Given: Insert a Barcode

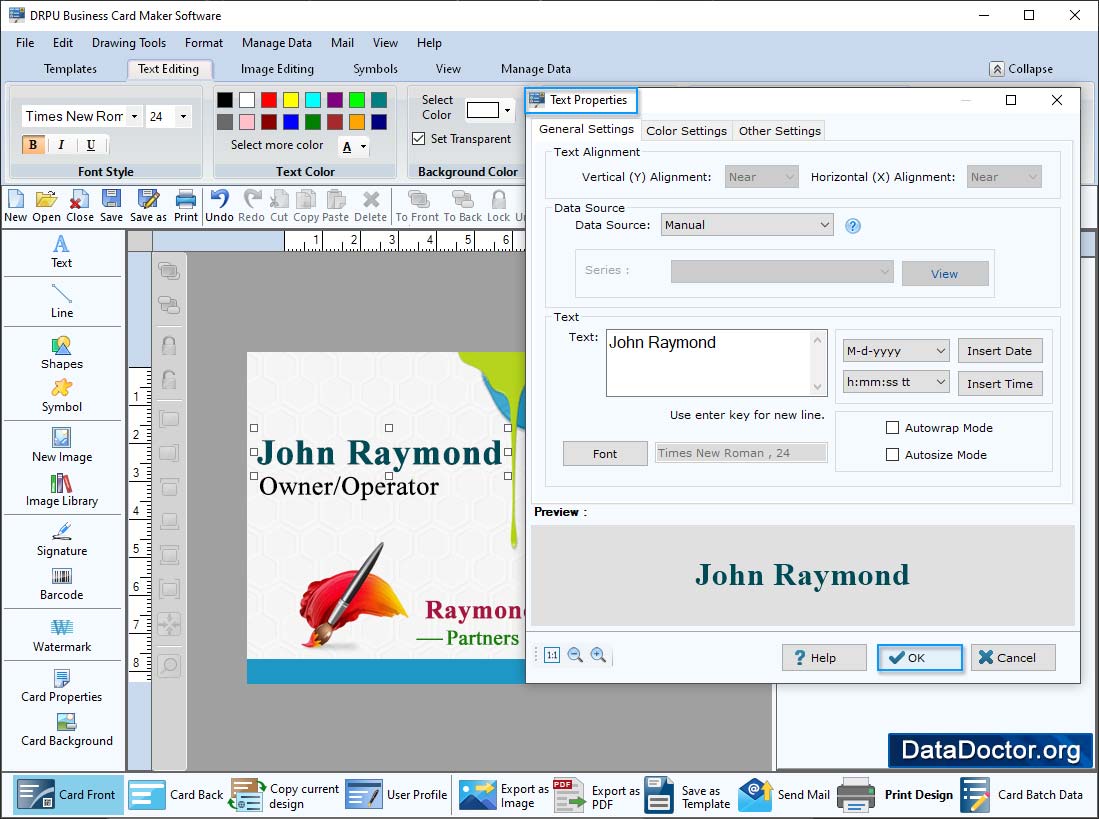Looking at the screenshot, I should point(62,585).
